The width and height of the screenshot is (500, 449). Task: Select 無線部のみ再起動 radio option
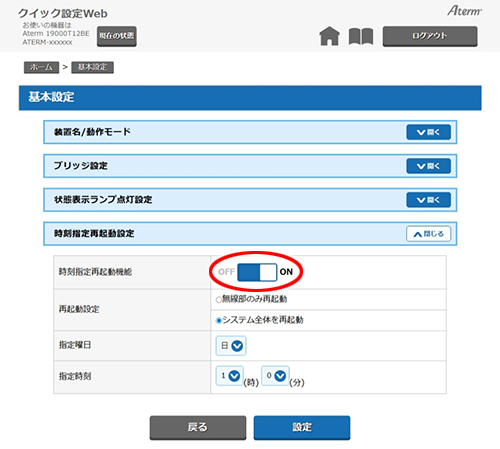[219, 300]
